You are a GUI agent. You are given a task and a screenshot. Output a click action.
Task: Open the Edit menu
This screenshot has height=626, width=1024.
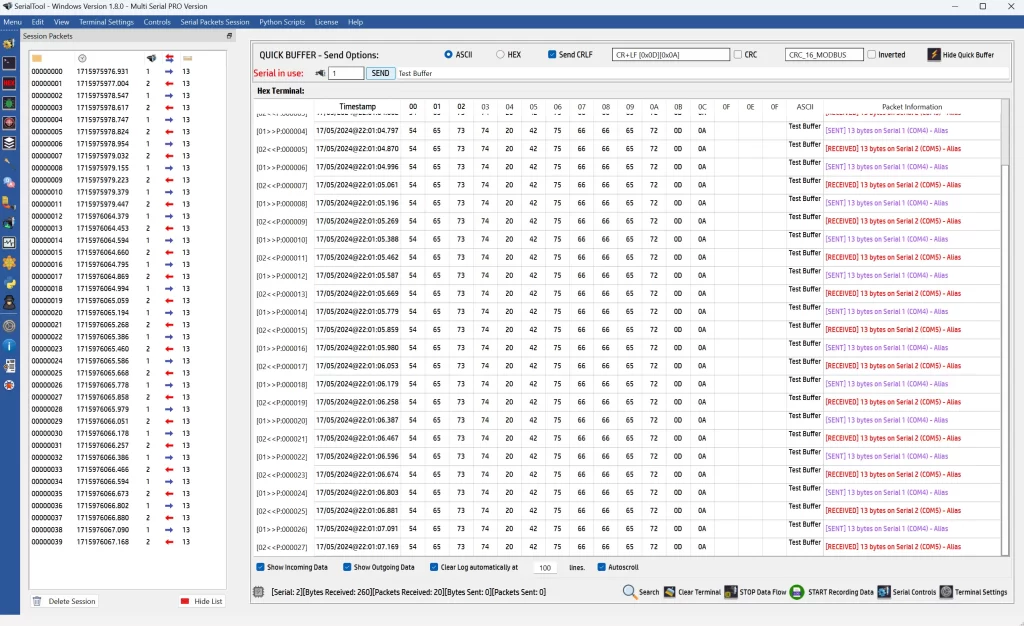coord(38,22)
